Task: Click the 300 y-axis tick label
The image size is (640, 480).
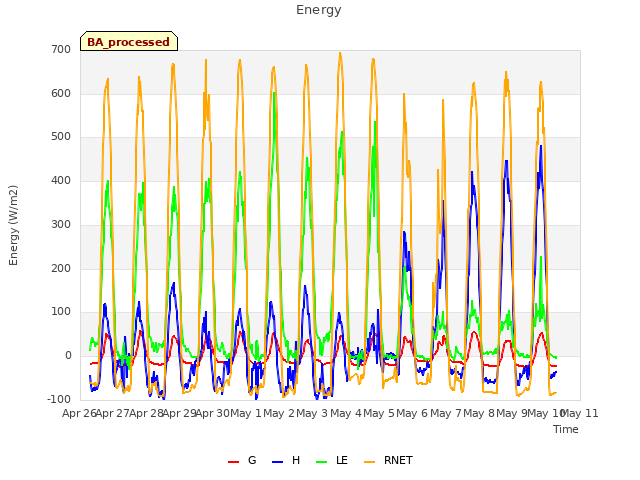Action: click(61, 224)
